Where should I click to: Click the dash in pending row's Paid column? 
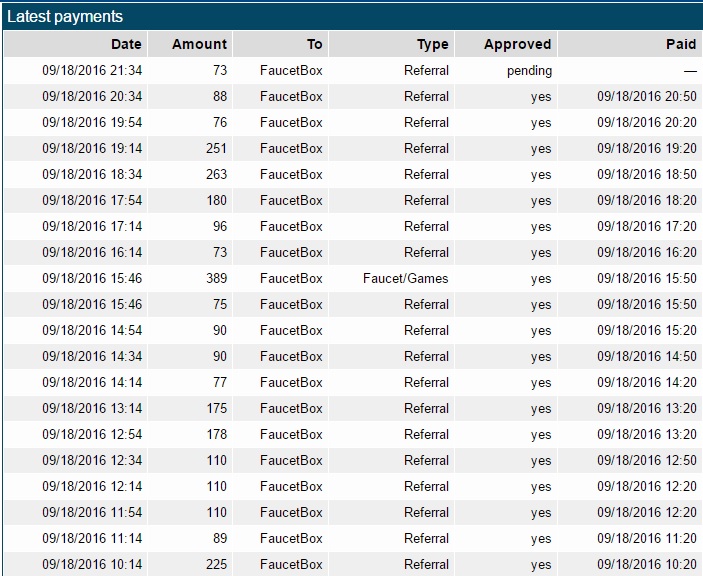[x=690, y=71]
